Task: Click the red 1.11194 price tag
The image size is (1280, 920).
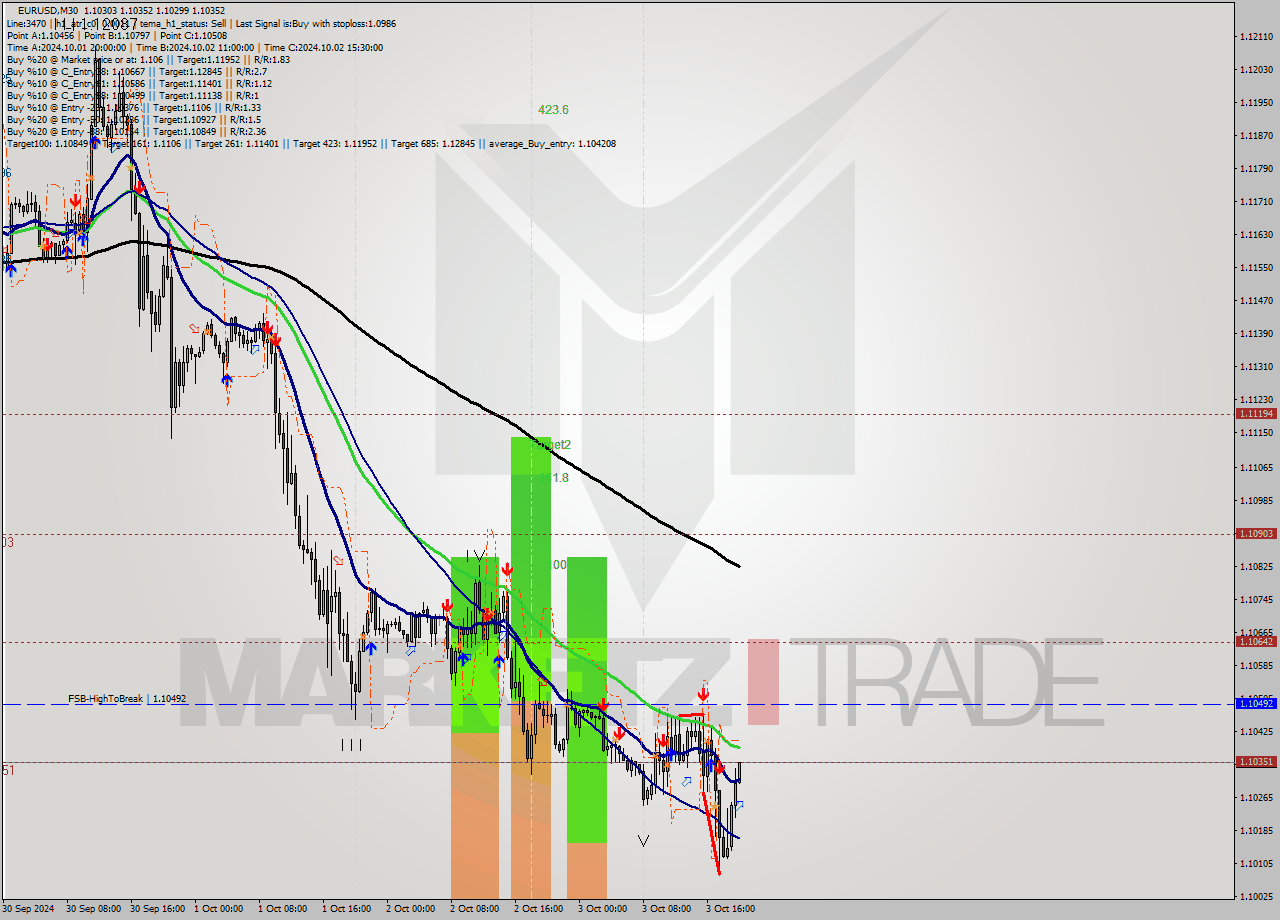Action: (1256, 413)
